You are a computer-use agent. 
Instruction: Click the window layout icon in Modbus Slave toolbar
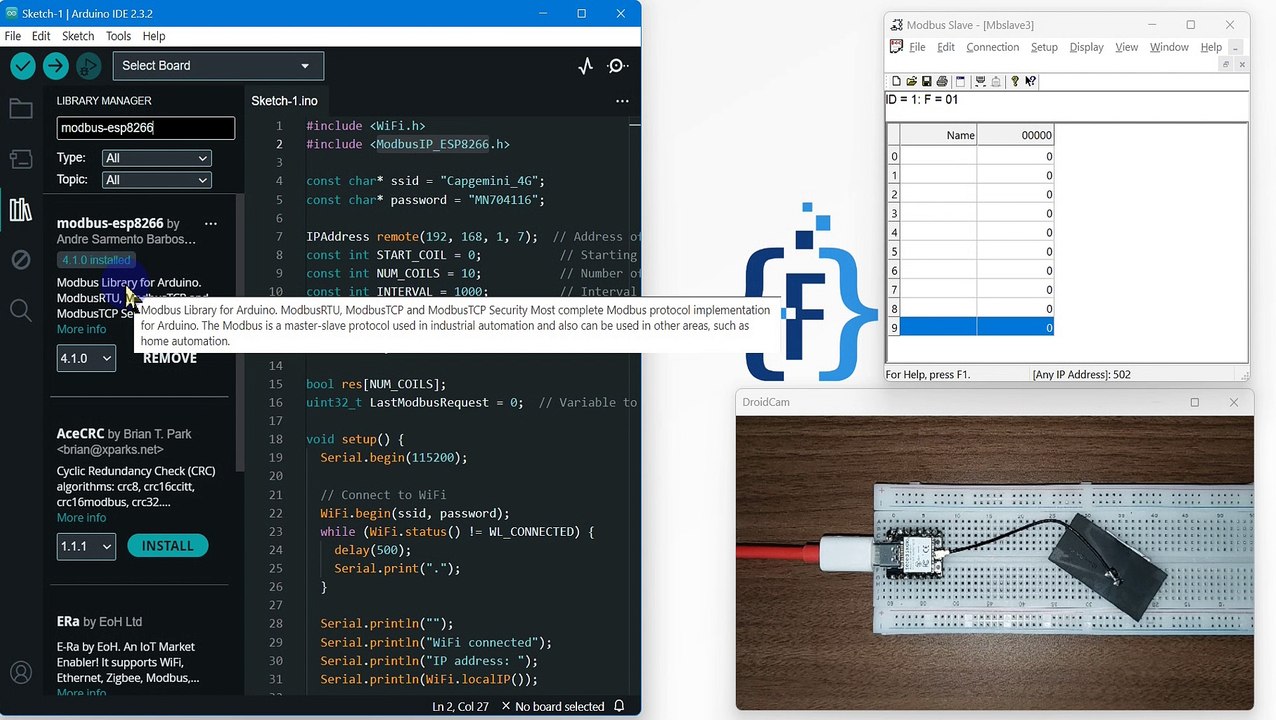click(x=961, y=81)
